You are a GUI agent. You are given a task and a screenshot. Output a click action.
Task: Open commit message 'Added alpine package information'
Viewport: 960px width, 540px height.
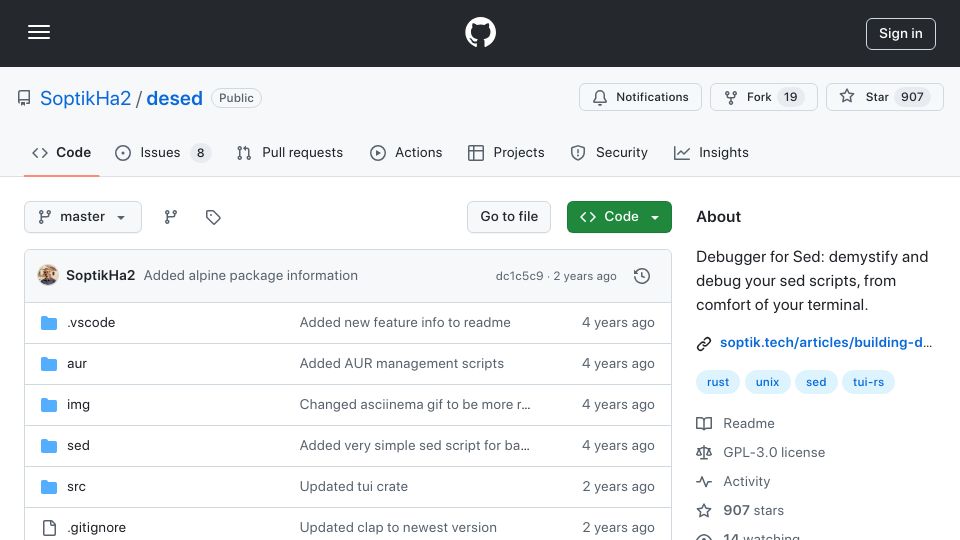tap(250, 276)
